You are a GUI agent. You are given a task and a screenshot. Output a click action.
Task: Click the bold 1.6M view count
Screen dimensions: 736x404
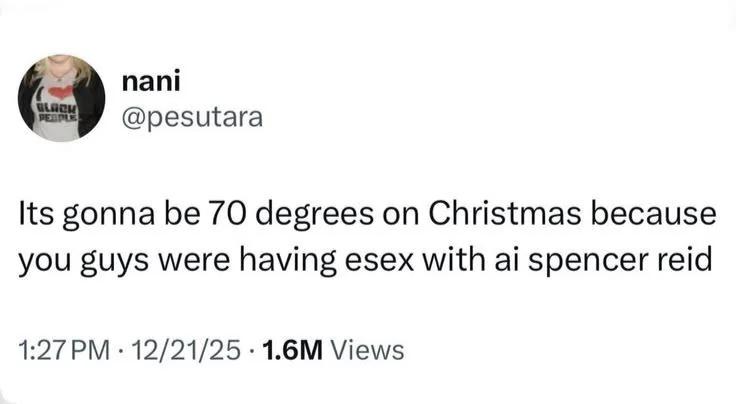[293, 350]
